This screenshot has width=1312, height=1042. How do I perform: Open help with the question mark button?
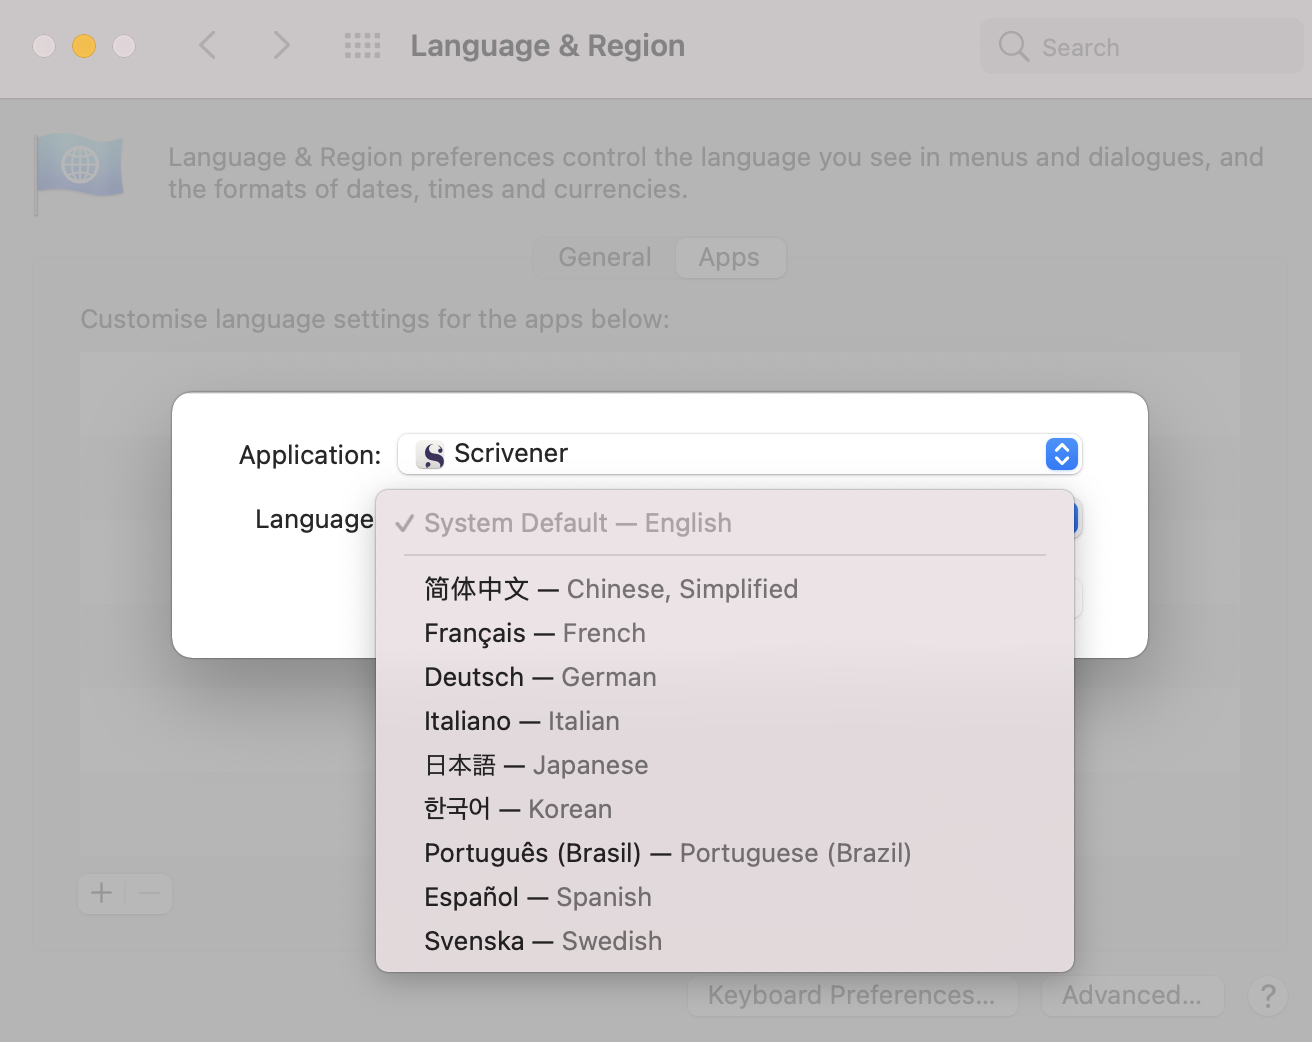click(x=1268, y=995)
